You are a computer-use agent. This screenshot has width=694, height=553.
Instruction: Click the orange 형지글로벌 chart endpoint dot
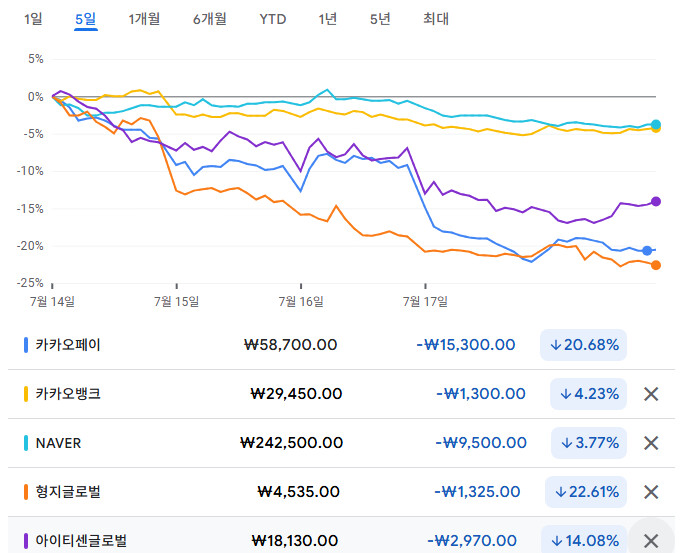pyautogui.click(x=656, y=265)
